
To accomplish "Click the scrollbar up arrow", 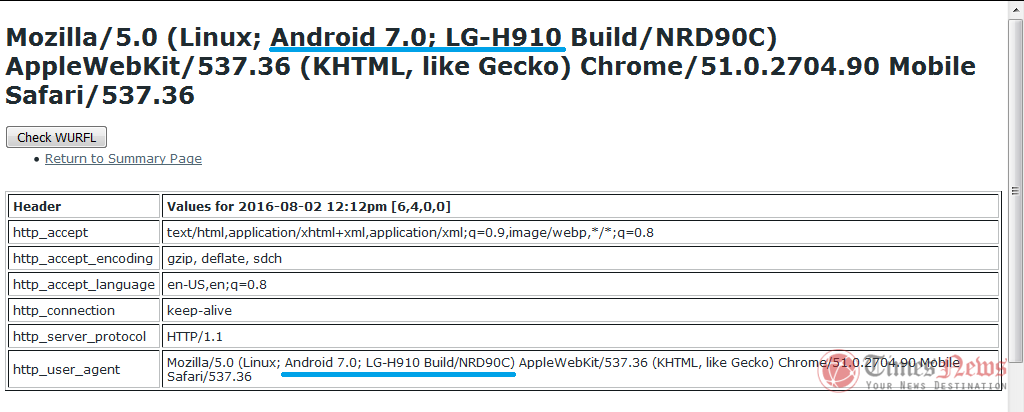I will tap(1015, 8).
